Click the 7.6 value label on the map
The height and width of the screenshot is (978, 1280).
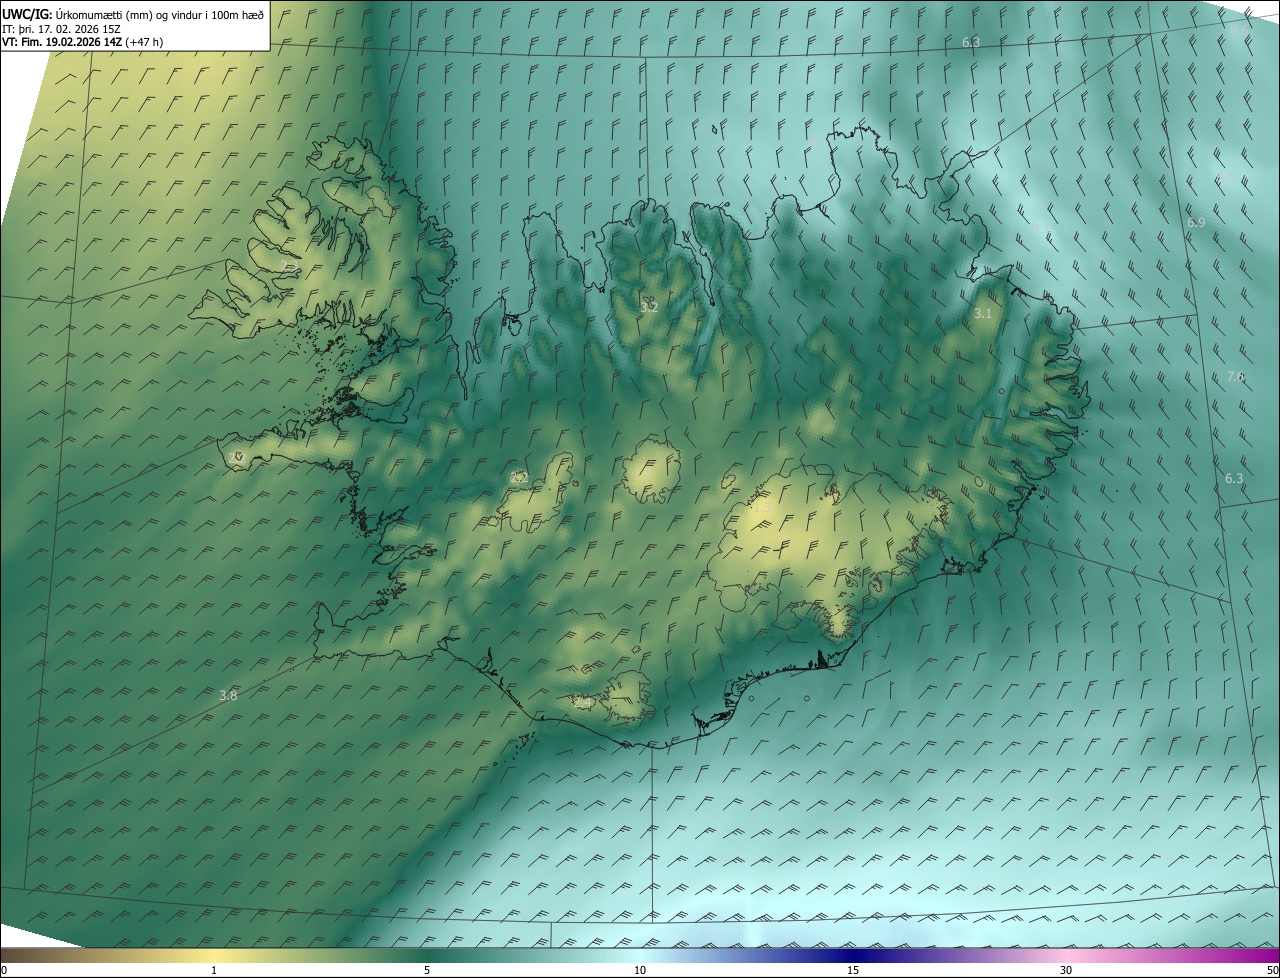coord(1235,376)
